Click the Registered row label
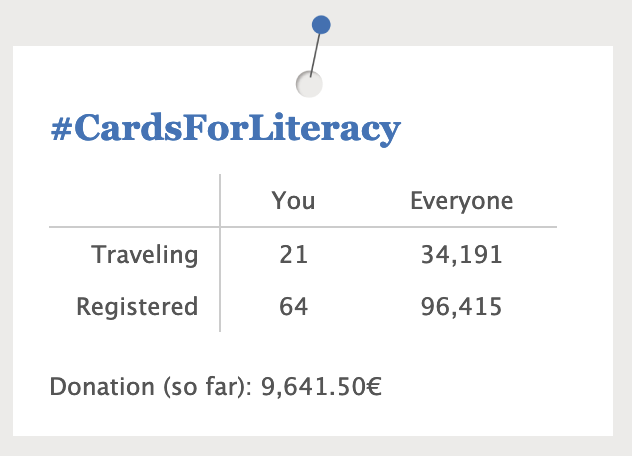Screen dimensions: 632x456 (x=137, y=306)
